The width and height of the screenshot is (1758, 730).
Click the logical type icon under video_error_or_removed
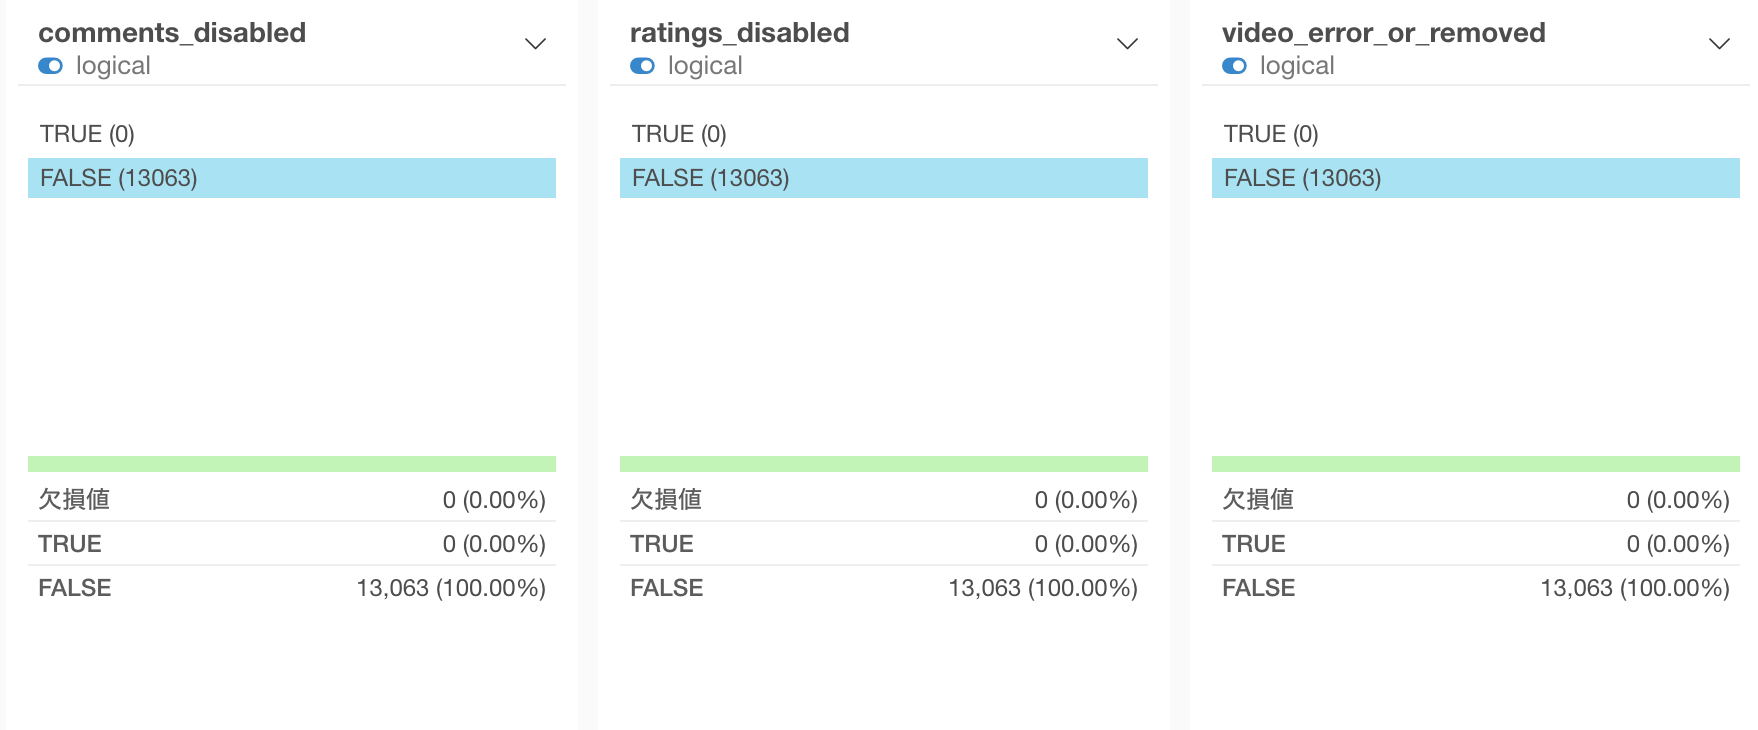point(1234,66)
